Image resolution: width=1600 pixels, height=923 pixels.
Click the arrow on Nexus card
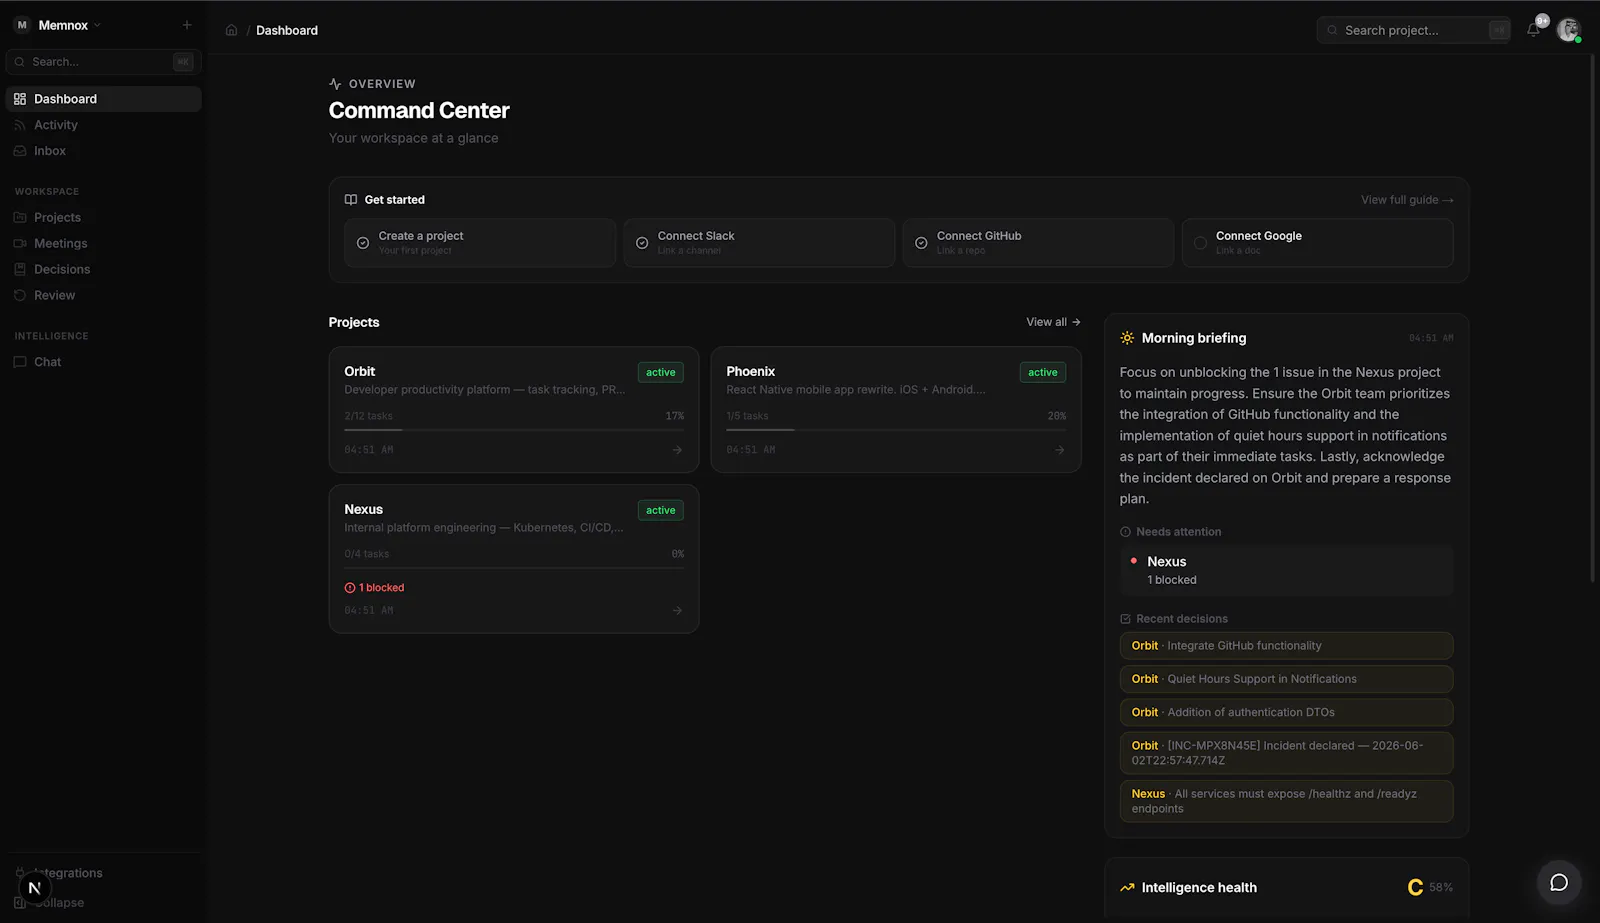pos(677,610)
